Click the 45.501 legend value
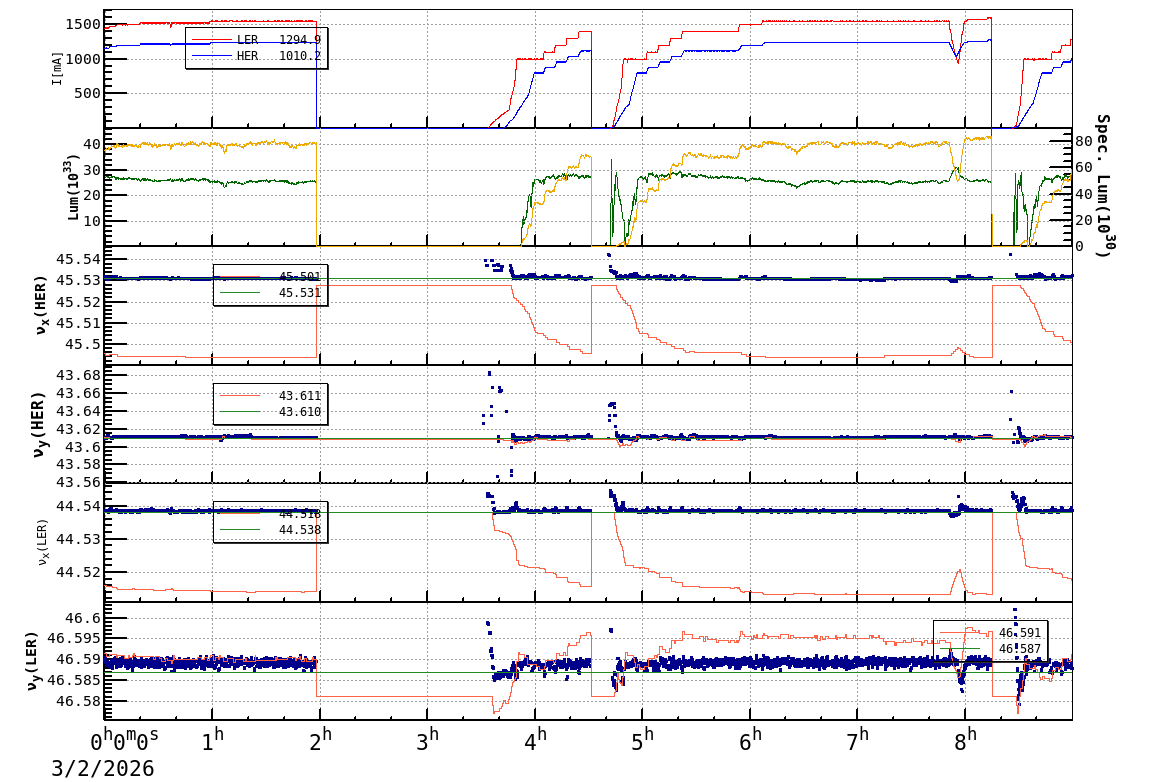 [300, 277]
